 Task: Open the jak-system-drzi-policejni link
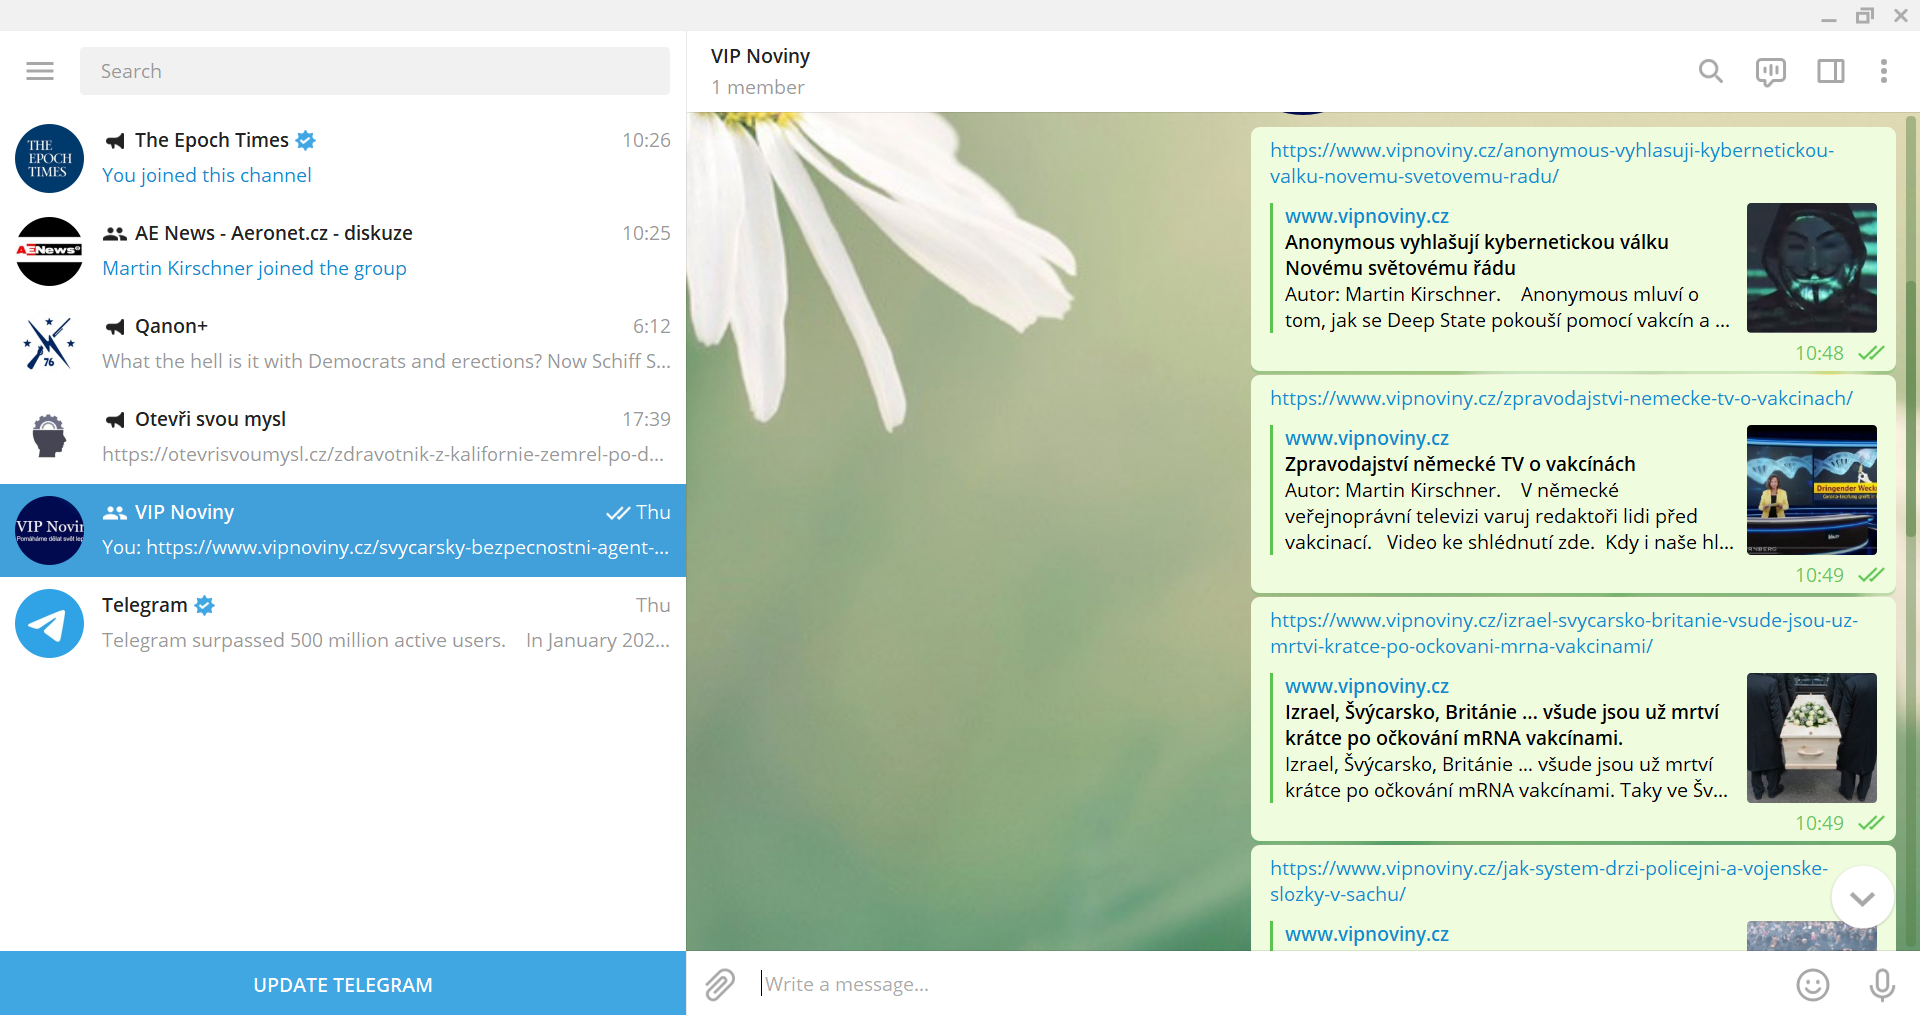[x=1549, y=881]
